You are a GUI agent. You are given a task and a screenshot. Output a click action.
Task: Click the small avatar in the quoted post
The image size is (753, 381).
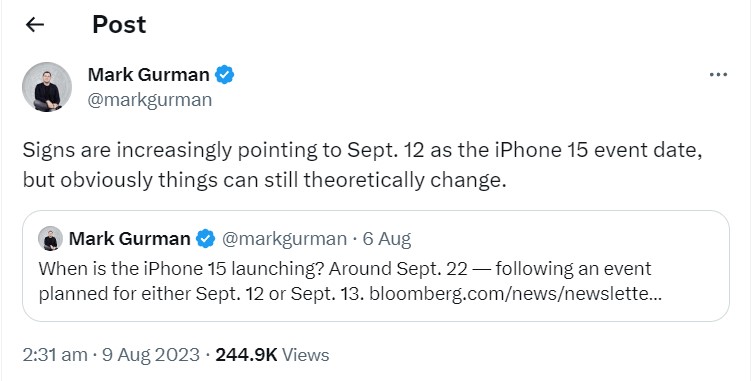point(50,239)
